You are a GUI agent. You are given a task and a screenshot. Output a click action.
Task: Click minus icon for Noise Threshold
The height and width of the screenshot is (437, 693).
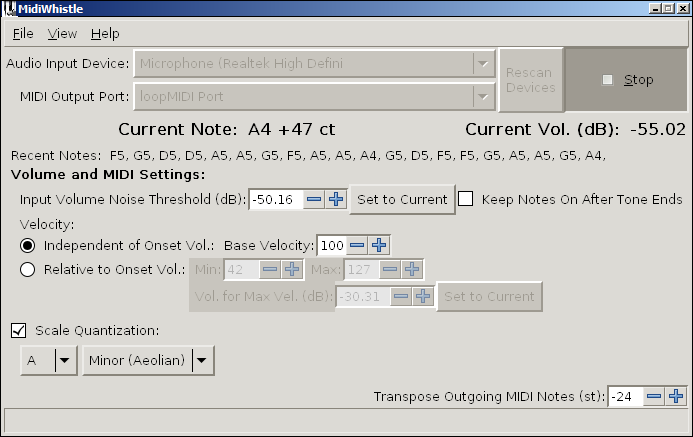pos(314,199)
